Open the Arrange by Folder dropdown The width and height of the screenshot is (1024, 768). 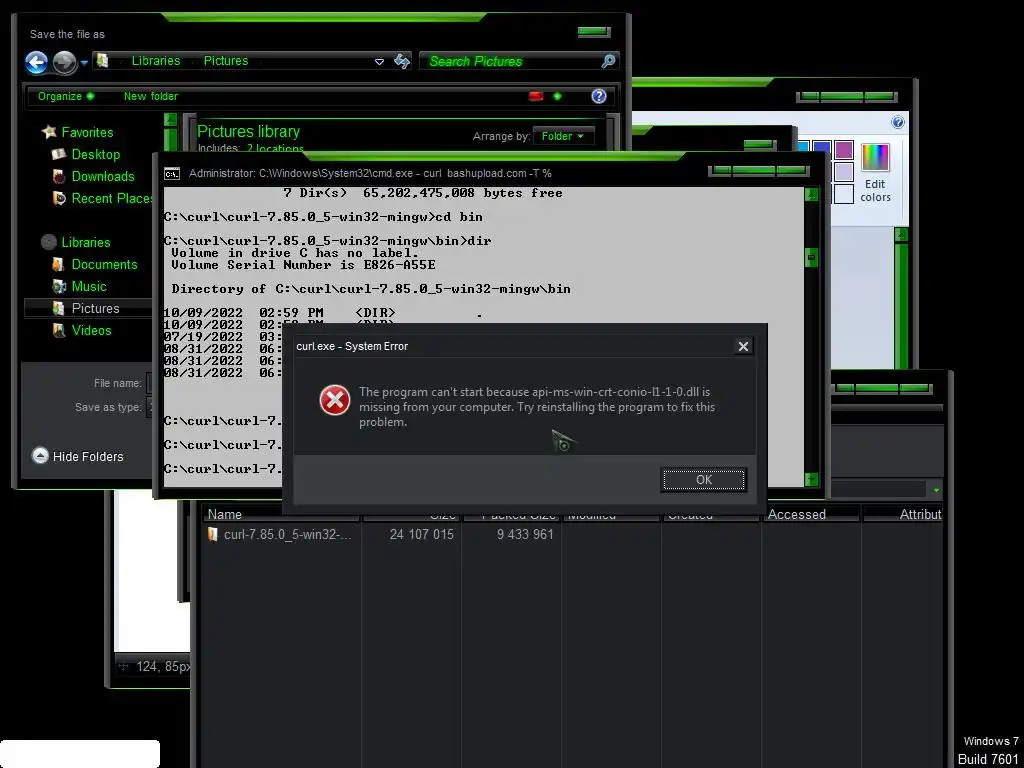click(563, 136)
